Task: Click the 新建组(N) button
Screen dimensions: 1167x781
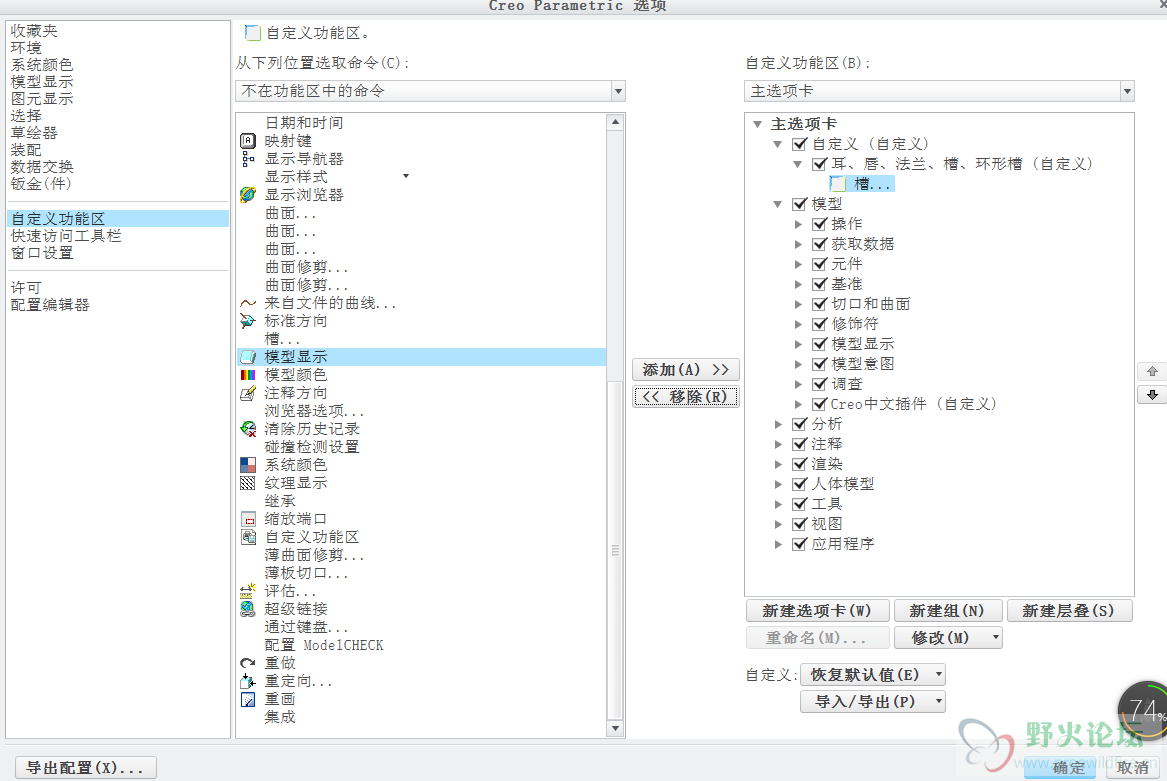Action: point(947,611)
